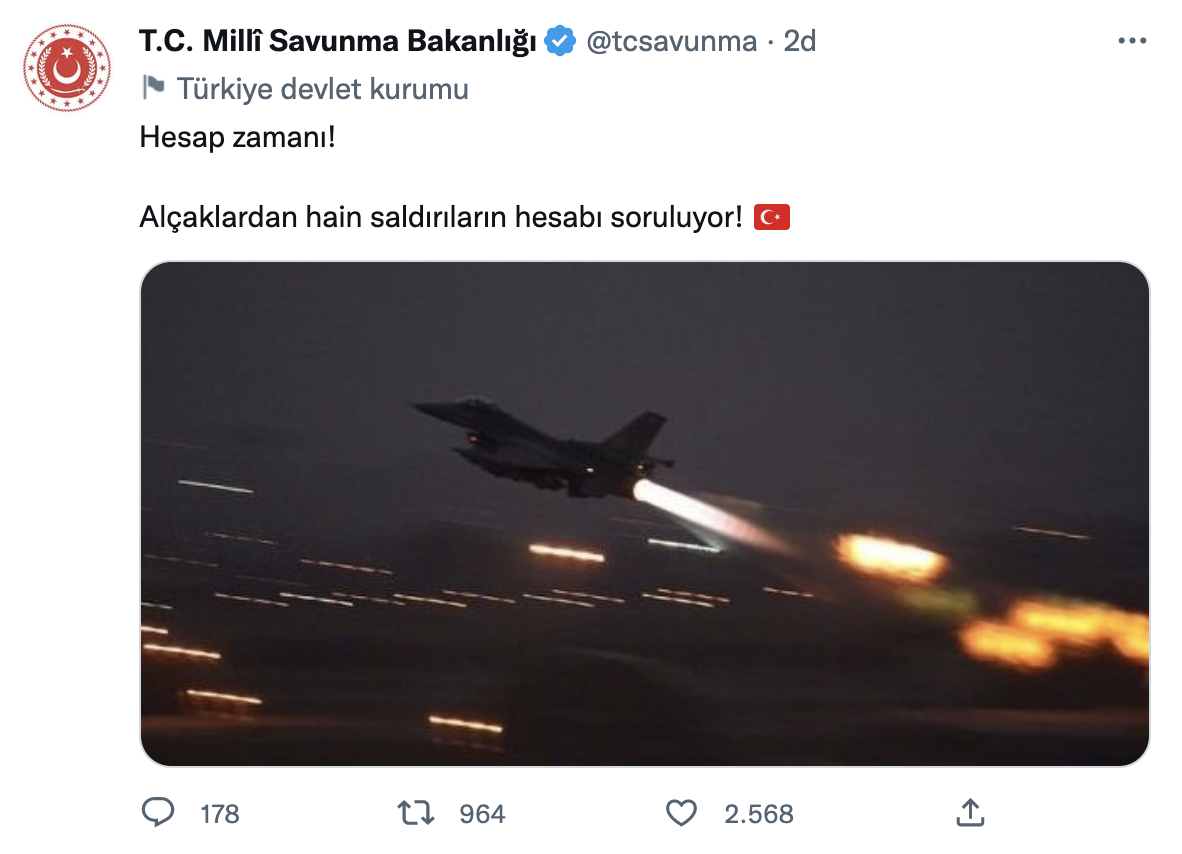Click the Turkish flag emoji in the tweet
This screenshot has width=1182, height=854.
[x=773, y=216]
